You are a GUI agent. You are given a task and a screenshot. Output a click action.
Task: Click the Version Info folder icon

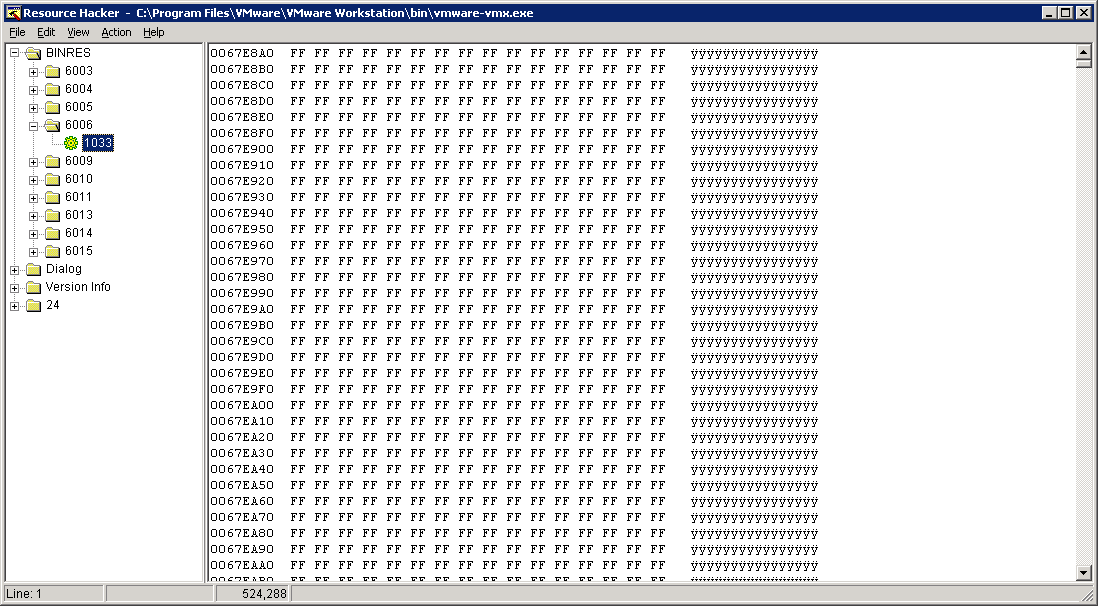coord(34,287)
